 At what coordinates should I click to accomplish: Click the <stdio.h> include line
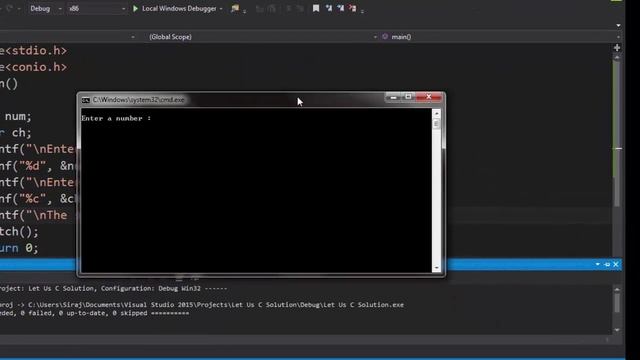point(33,51)
